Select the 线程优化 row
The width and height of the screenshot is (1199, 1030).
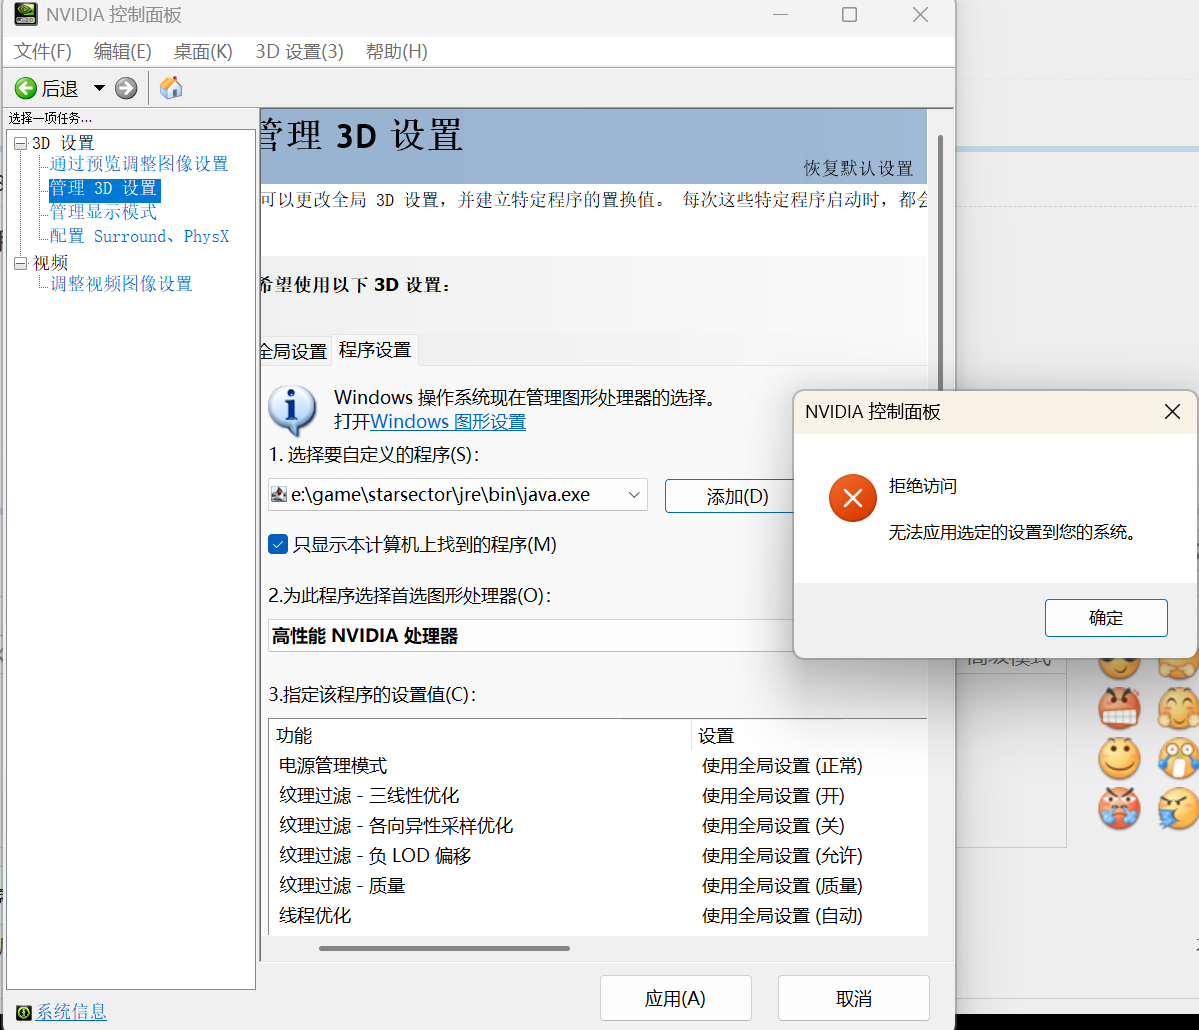[598, 915]
